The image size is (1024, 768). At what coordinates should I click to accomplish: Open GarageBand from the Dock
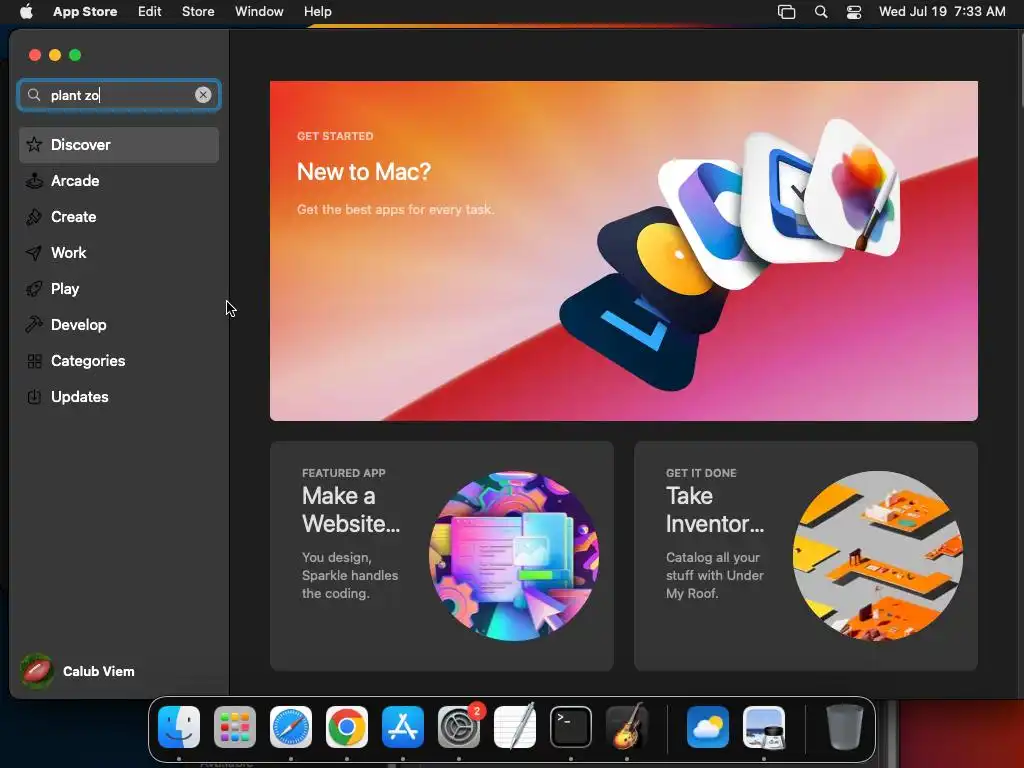pyautogui.click(x=627, y=727)
